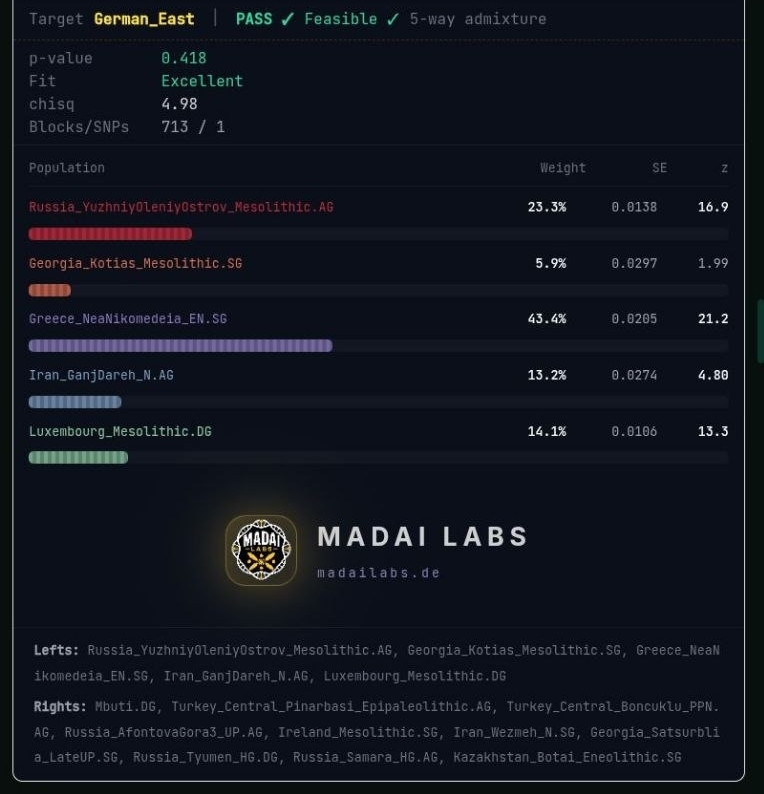This screenshot has width=764, height=794.
Task: Click the green Luxembourg_Mesolithic weight bar
Action: (x=78, y=458)
